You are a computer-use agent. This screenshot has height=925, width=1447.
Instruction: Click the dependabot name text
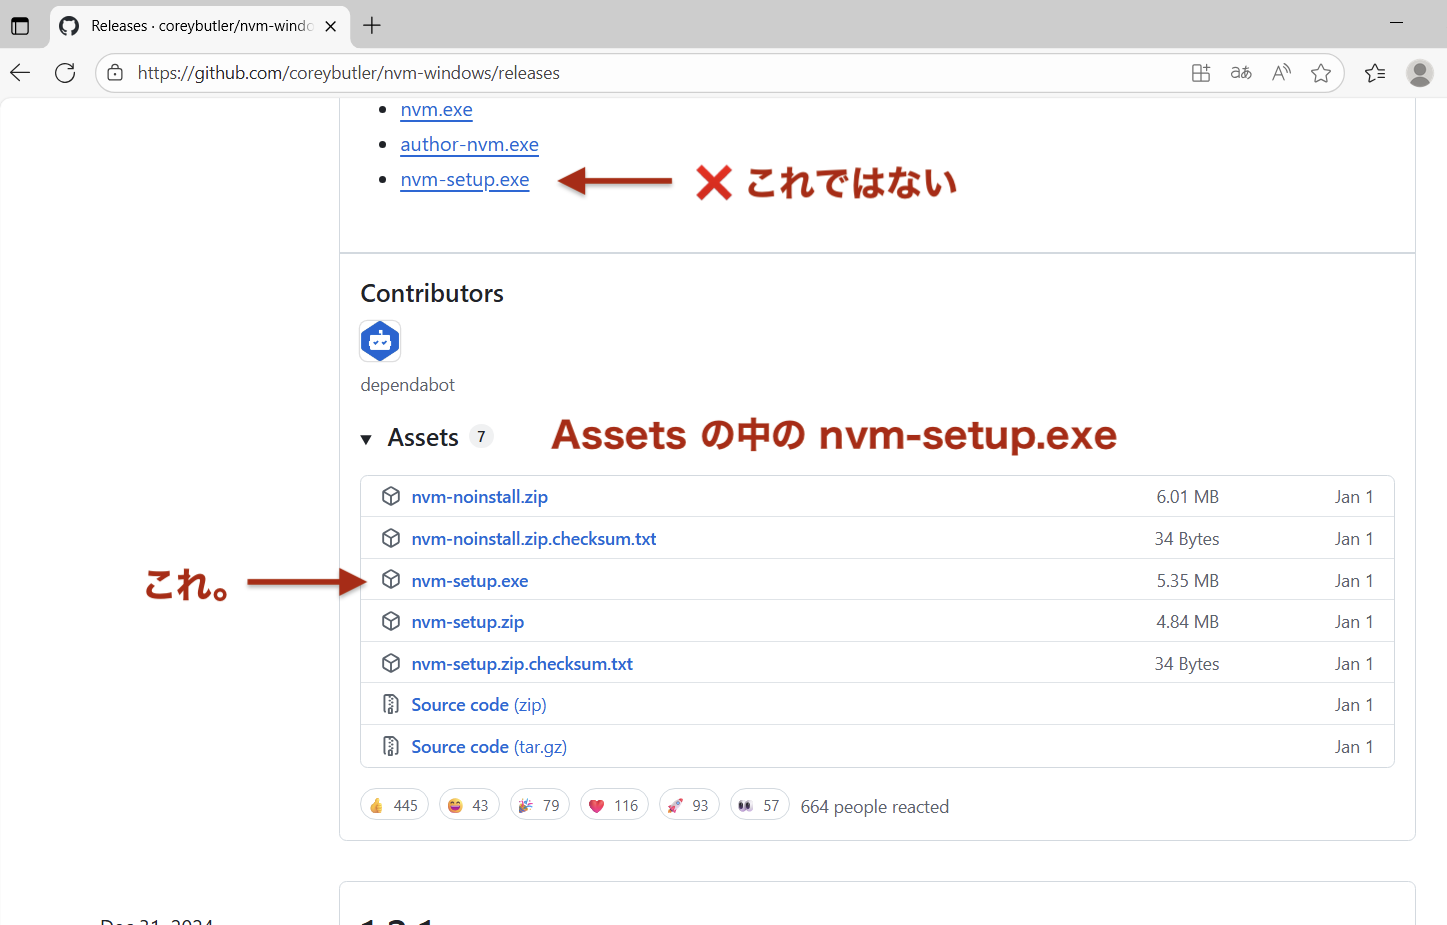point(407,385)
